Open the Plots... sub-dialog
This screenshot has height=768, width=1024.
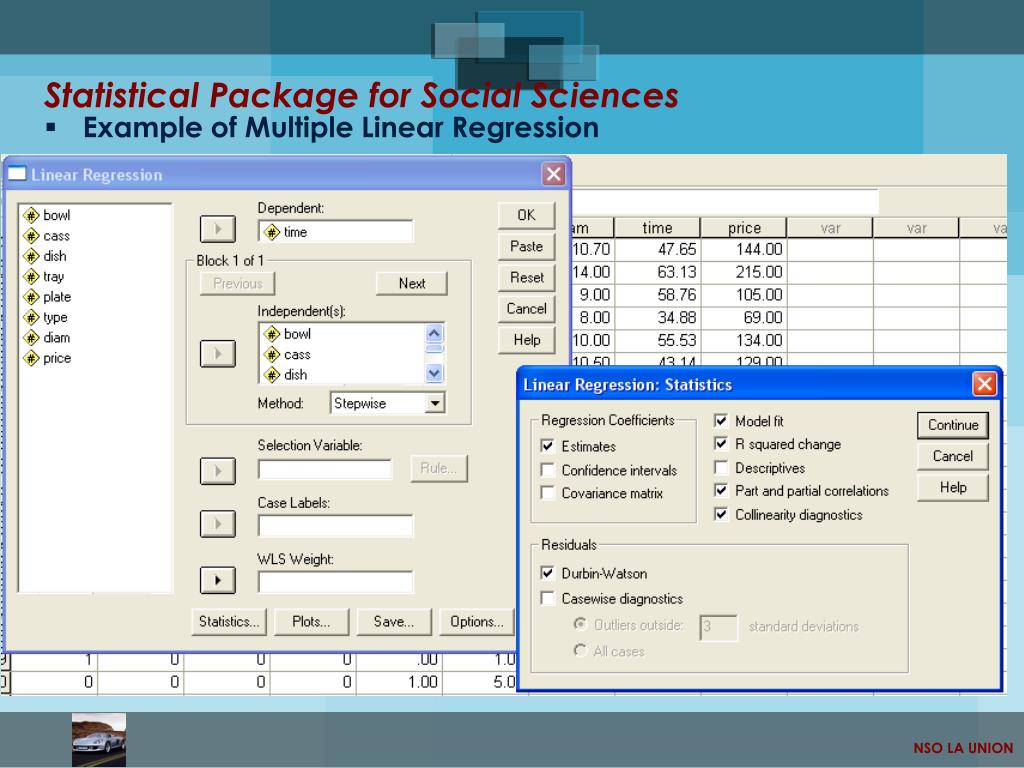[312, 622]
